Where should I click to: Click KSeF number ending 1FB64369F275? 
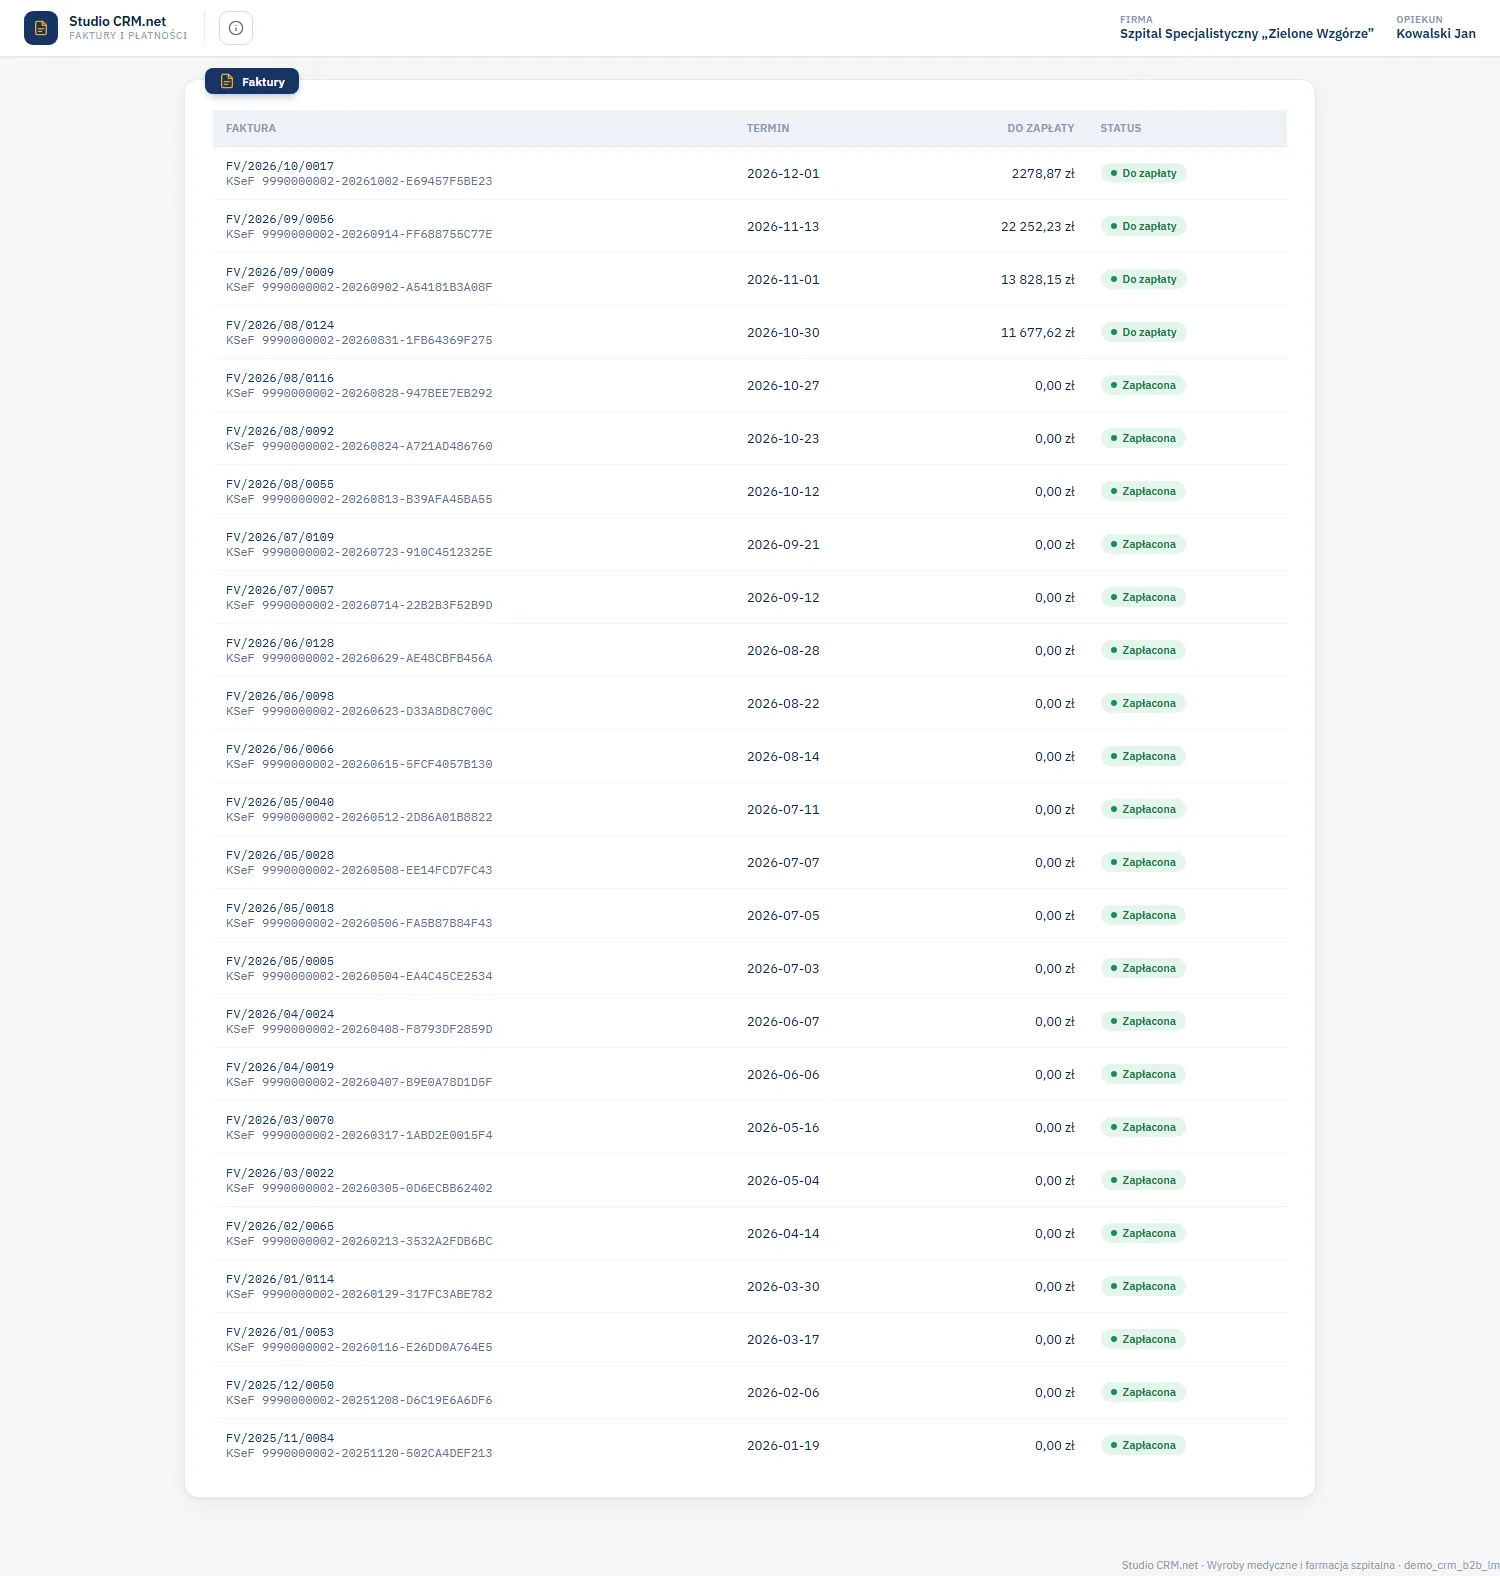coord(359,340)
